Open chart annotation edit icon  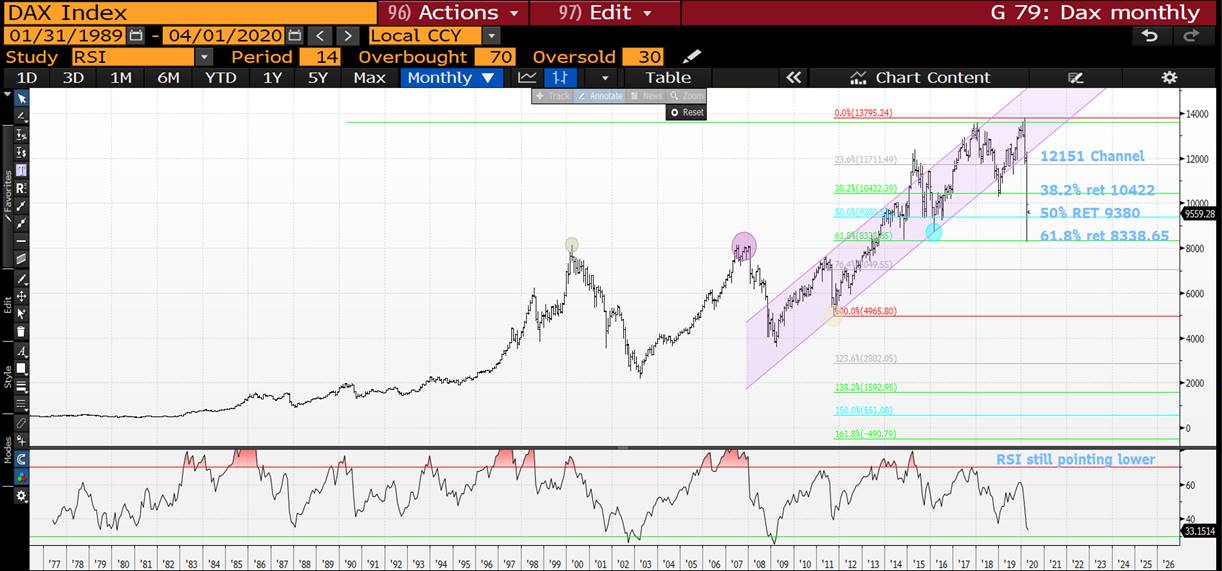1076,77
